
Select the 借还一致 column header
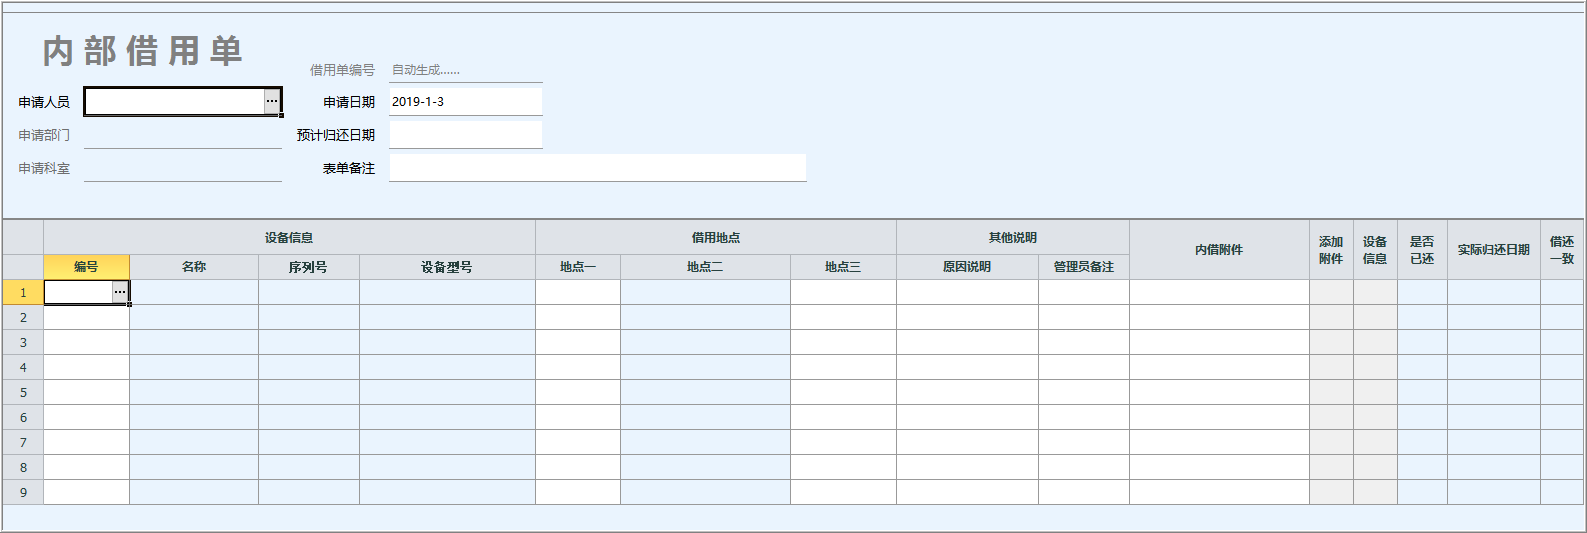pyautogui.click(x=1562, y=250)
